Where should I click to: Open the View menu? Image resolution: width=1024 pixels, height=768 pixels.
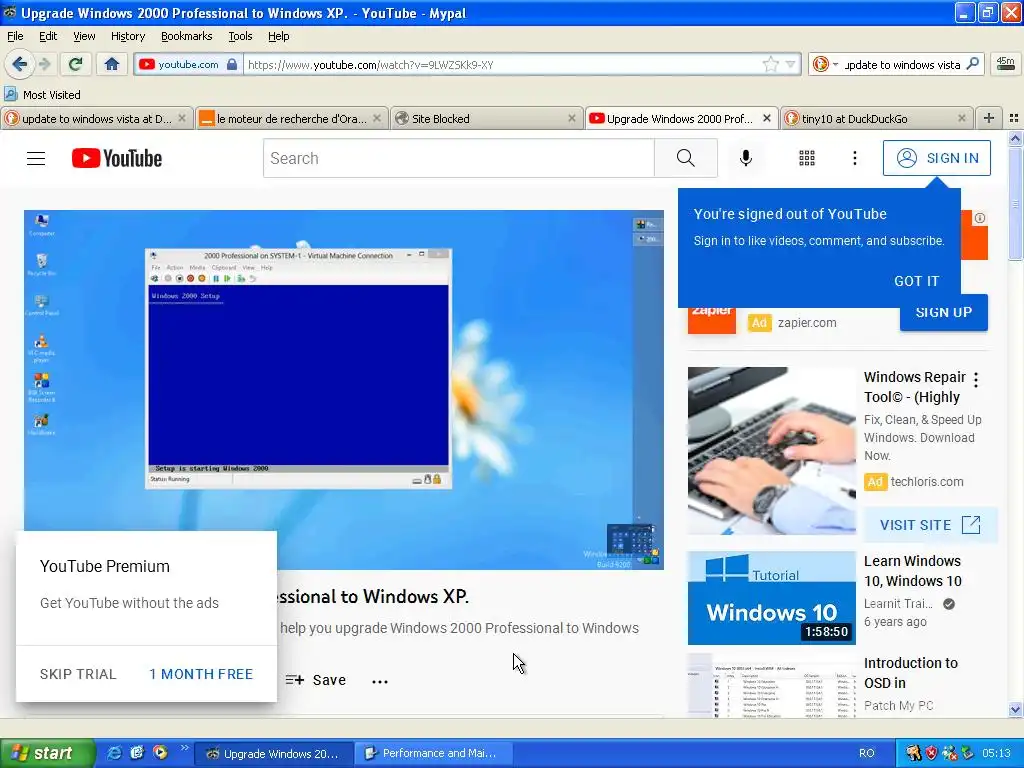(x=84, y=36)
